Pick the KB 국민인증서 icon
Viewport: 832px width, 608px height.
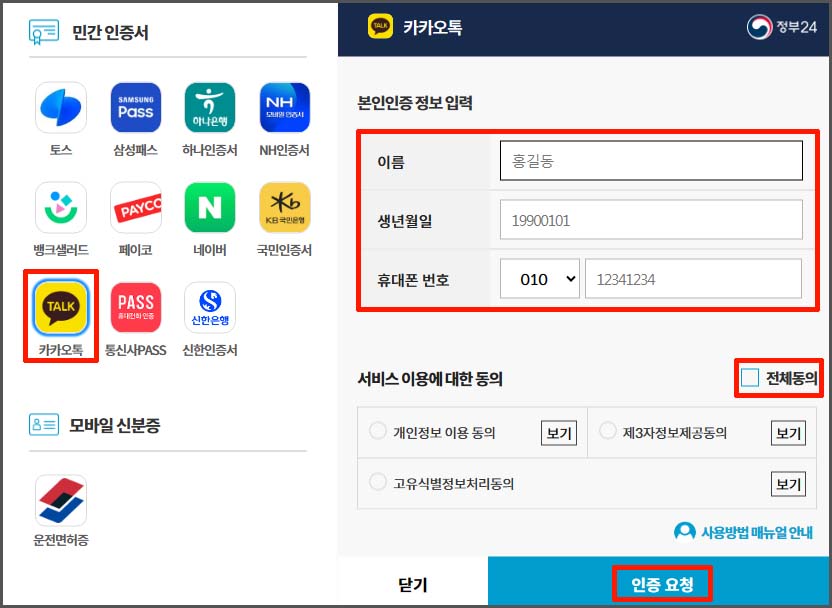pos(285,207)
